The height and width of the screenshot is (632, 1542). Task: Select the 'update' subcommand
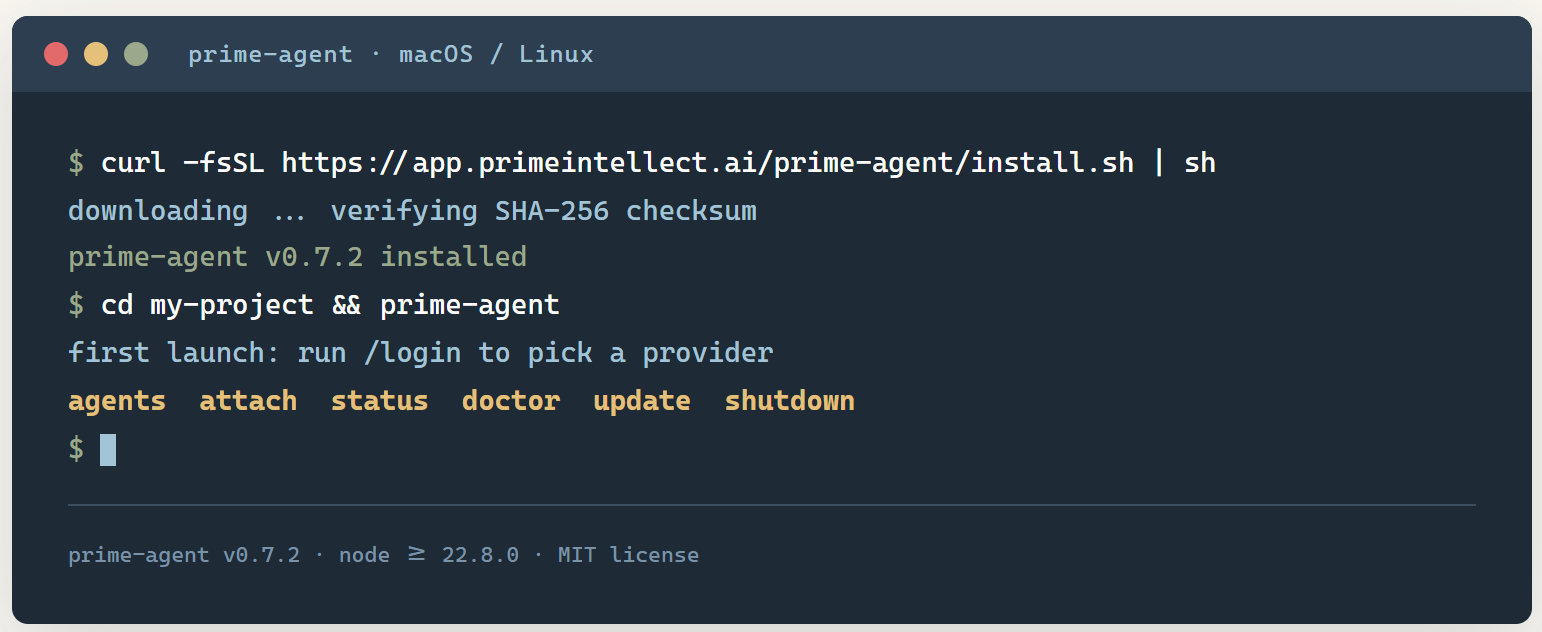pos(642,401)
